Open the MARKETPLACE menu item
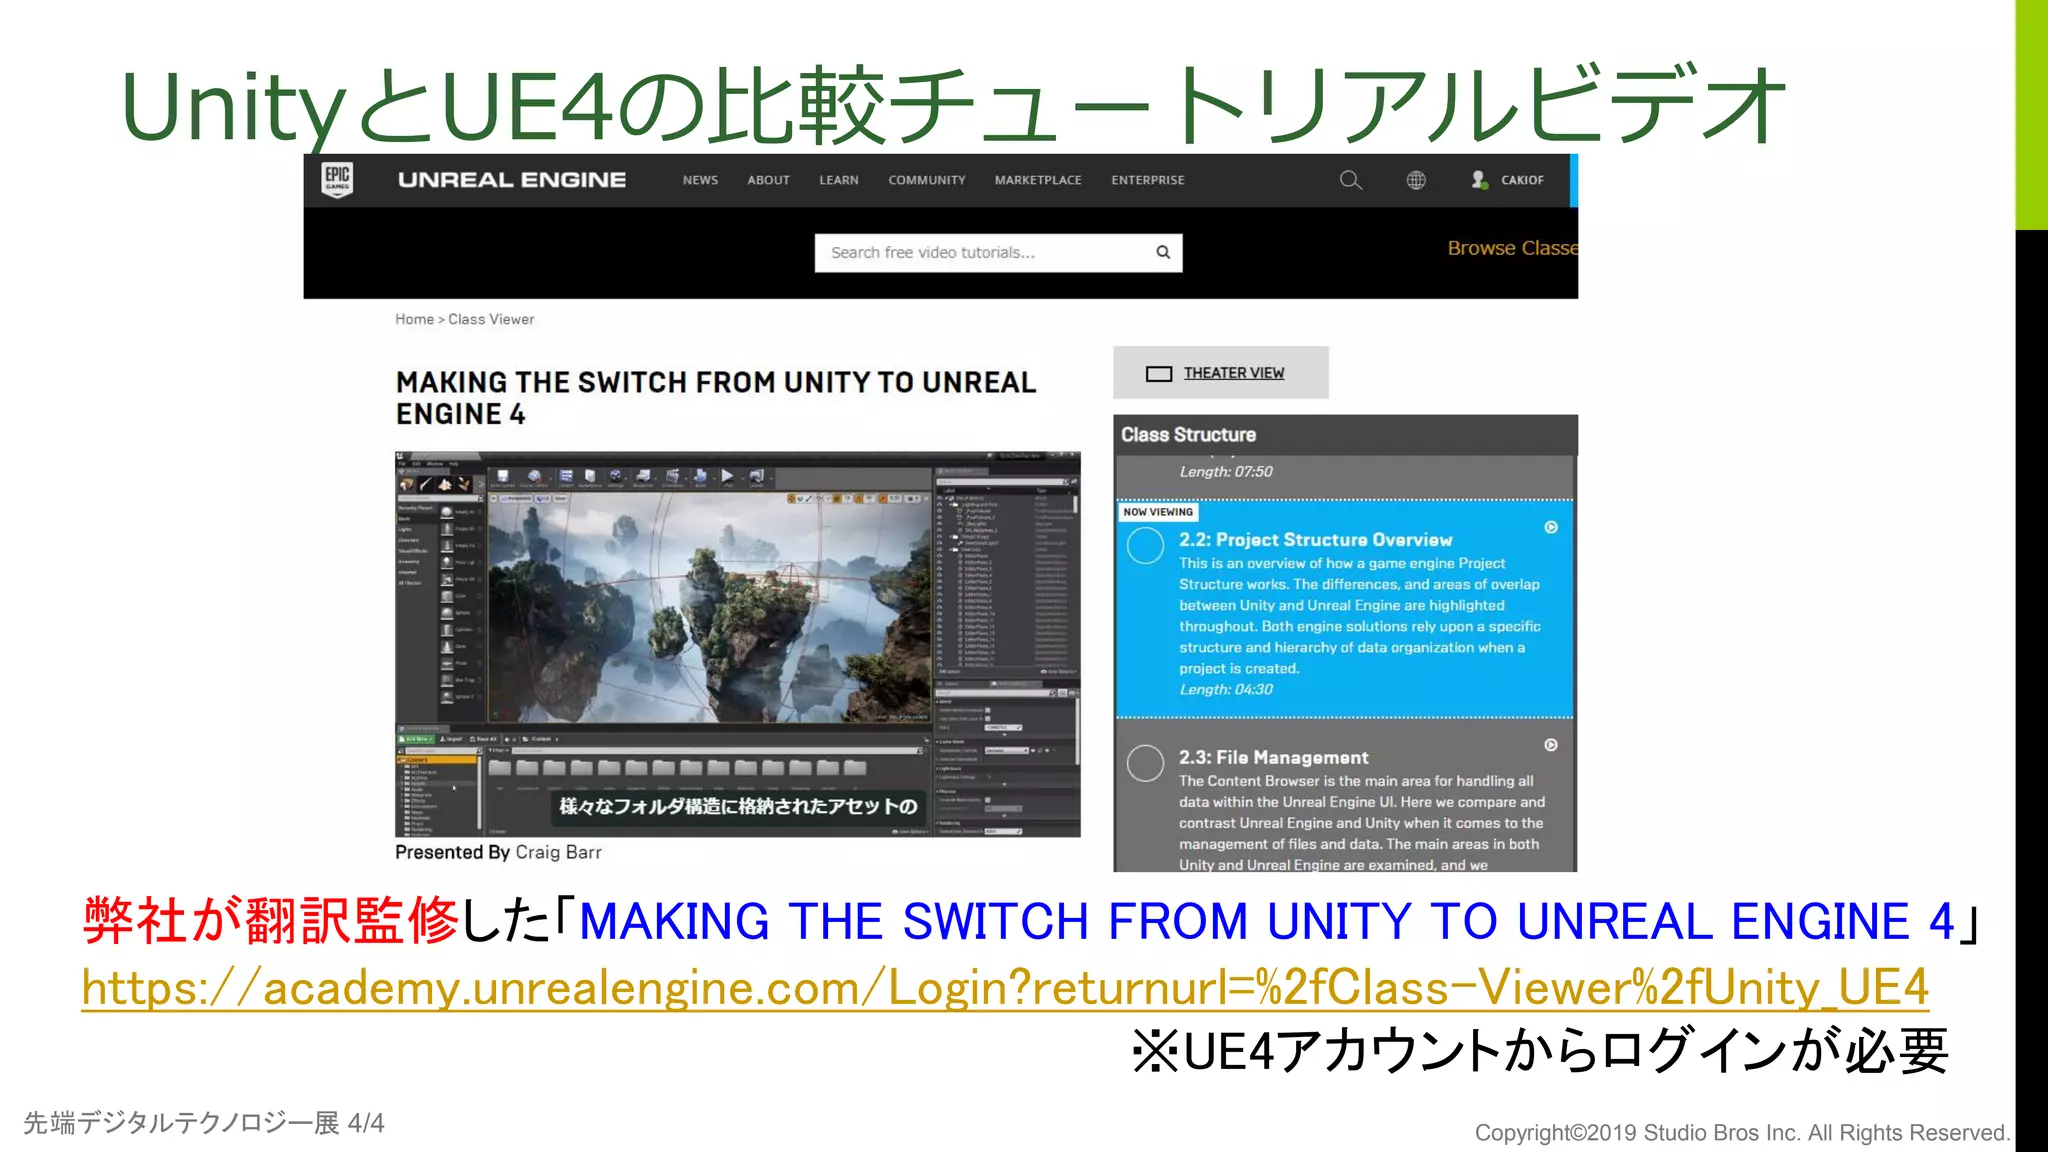Viewport: 2048px width, 1152px height. click(x=1038, y=180)
